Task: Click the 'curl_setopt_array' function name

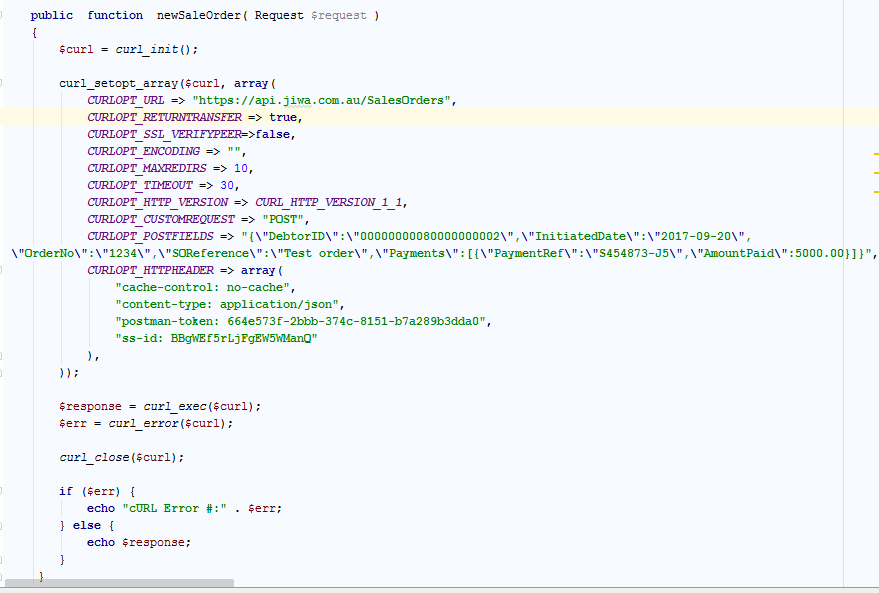Action: pos(118,84)
